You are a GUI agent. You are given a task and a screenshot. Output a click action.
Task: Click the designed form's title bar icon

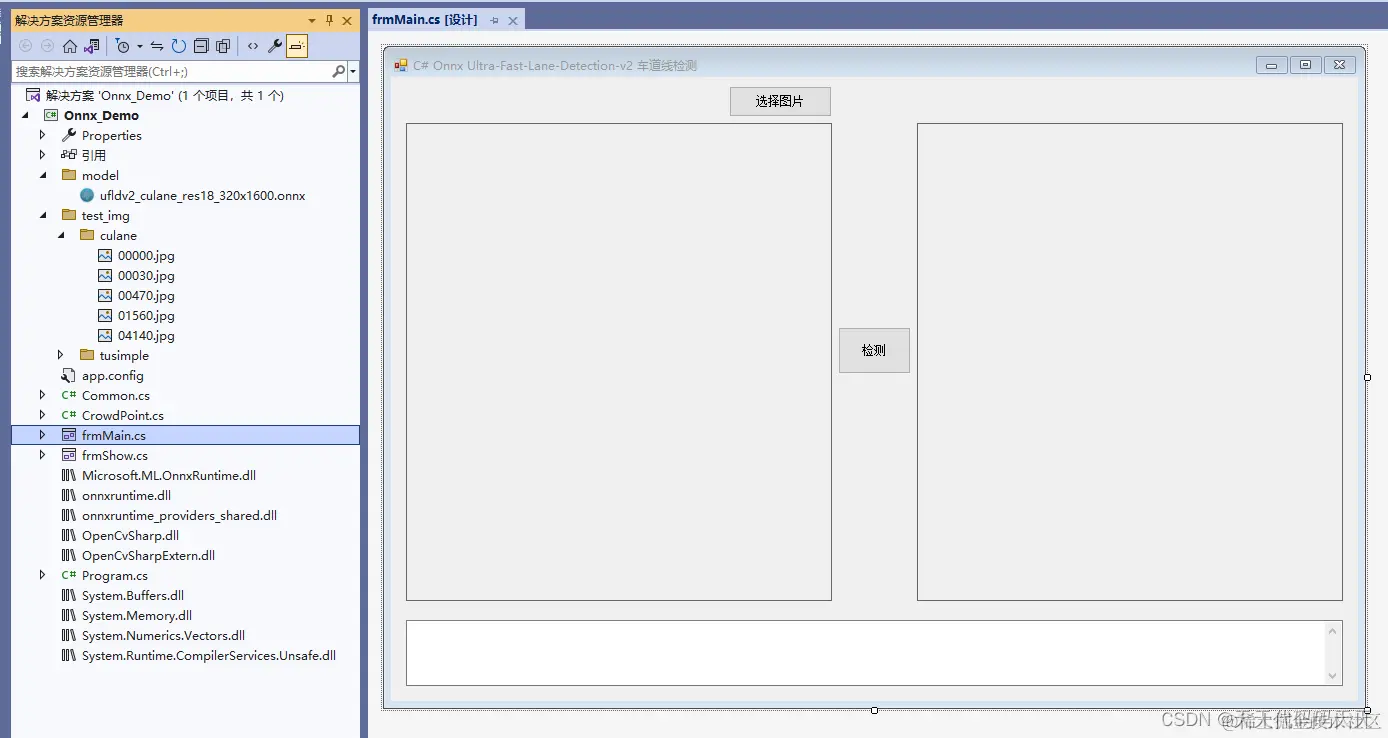(401, 65)
